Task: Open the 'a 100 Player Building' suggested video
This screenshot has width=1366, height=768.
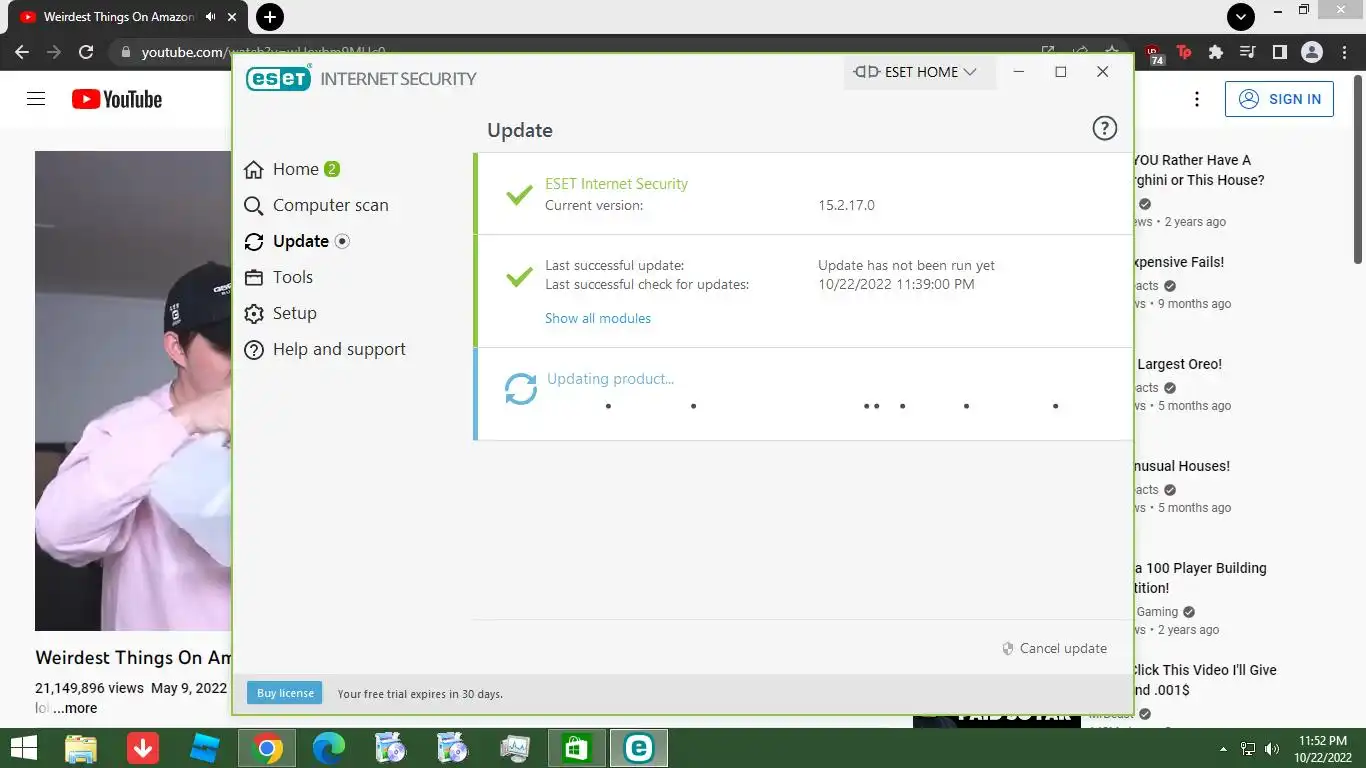Action: [1199, 578]
